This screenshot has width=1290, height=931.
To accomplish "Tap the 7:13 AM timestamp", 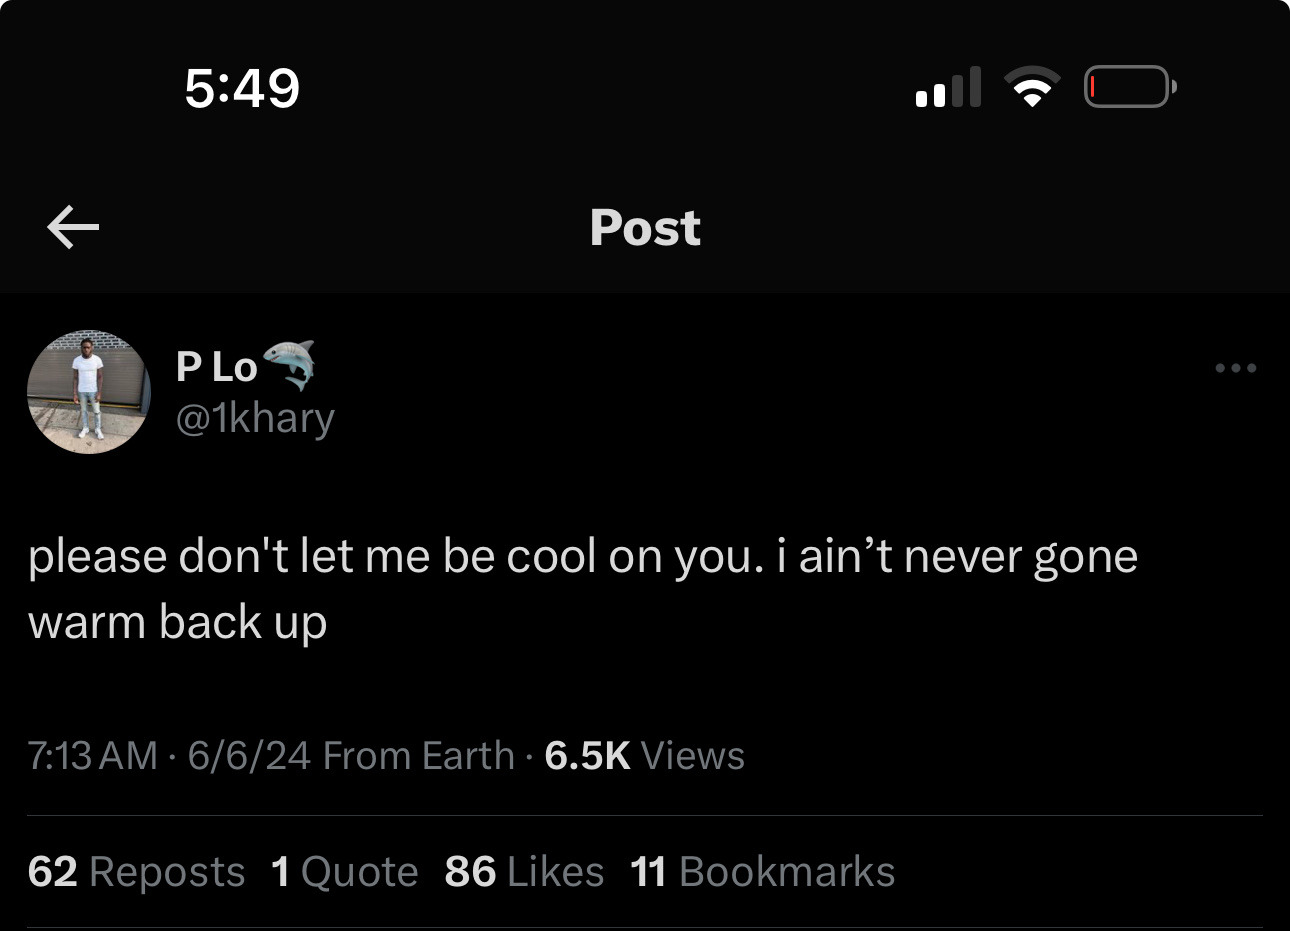I will tap(92, 755).
